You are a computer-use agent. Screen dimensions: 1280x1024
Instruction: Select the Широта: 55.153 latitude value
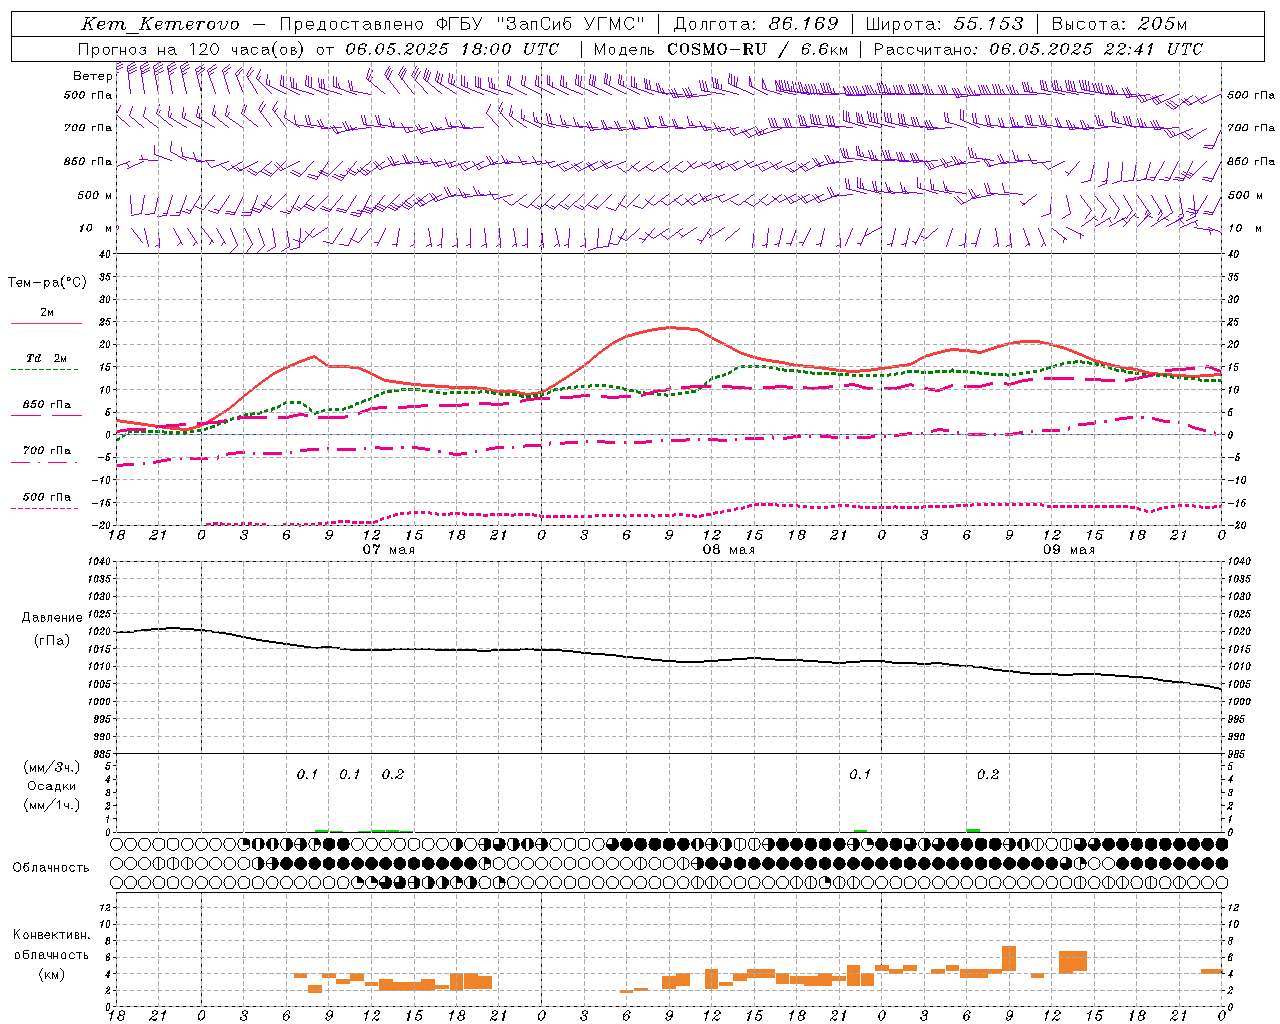point(945,24)
